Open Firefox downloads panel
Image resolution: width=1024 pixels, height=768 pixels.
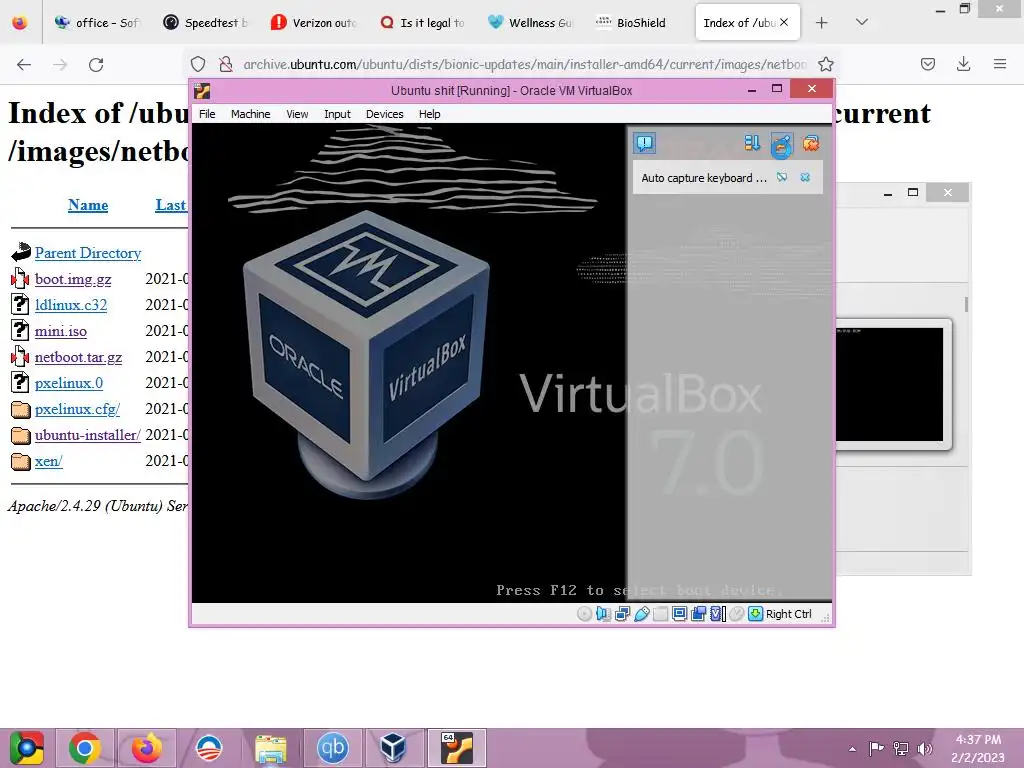point(963,64)
